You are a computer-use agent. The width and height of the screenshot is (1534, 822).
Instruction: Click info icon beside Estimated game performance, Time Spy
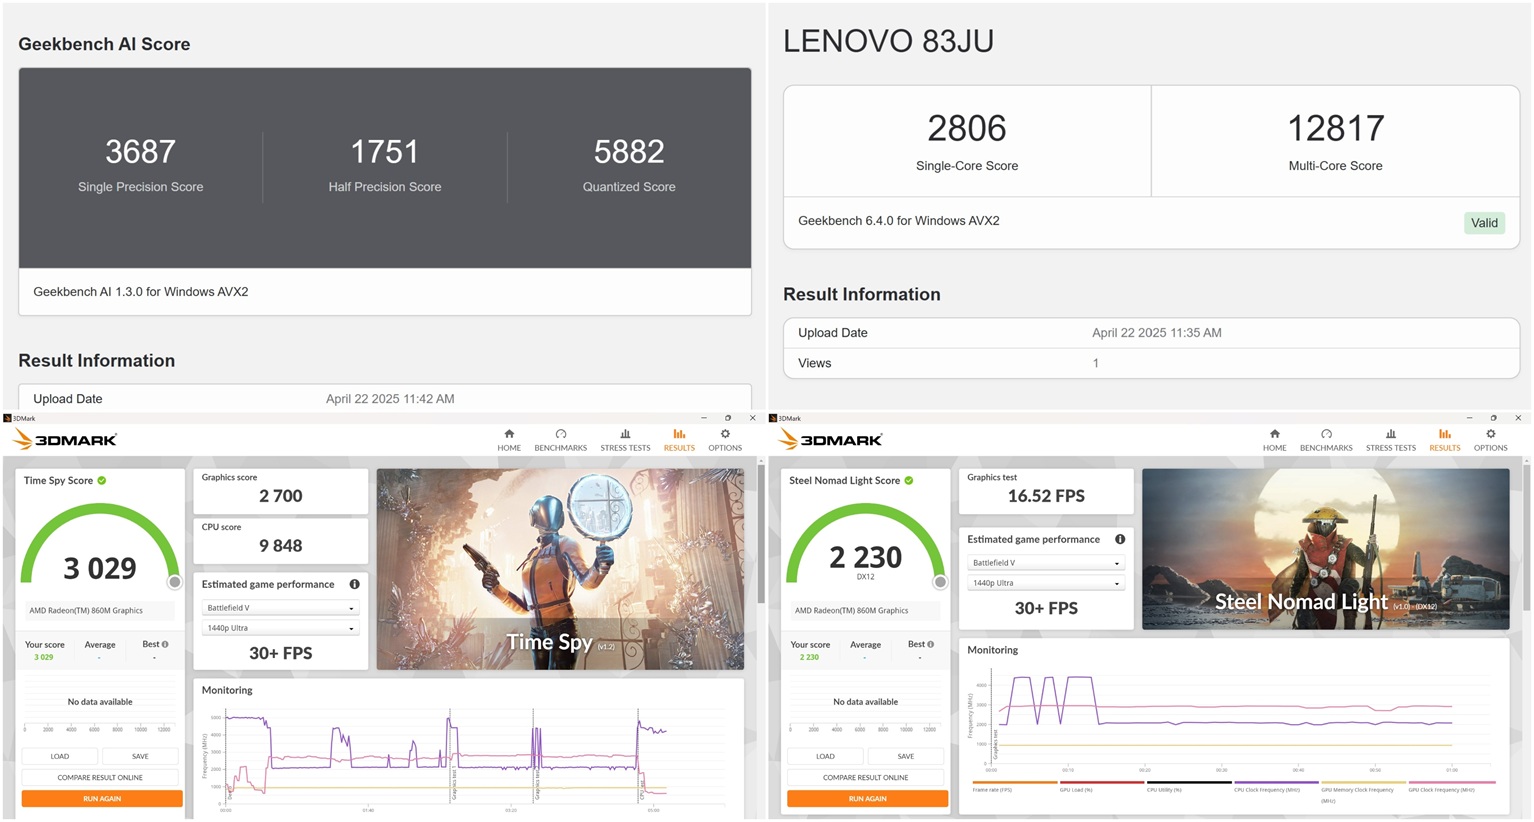coord(354,584)
